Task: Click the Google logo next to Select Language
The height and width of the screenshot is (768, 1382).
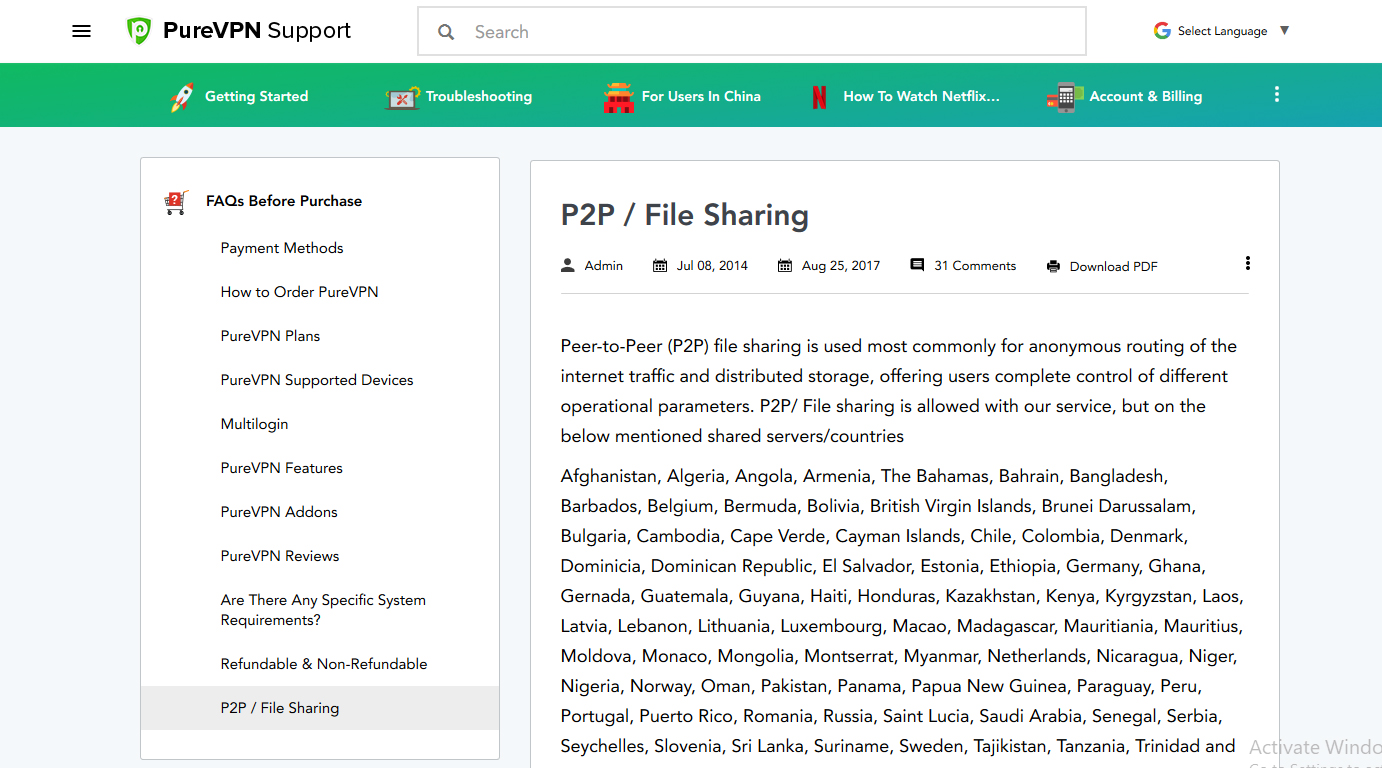Action: click(1162, 31)
